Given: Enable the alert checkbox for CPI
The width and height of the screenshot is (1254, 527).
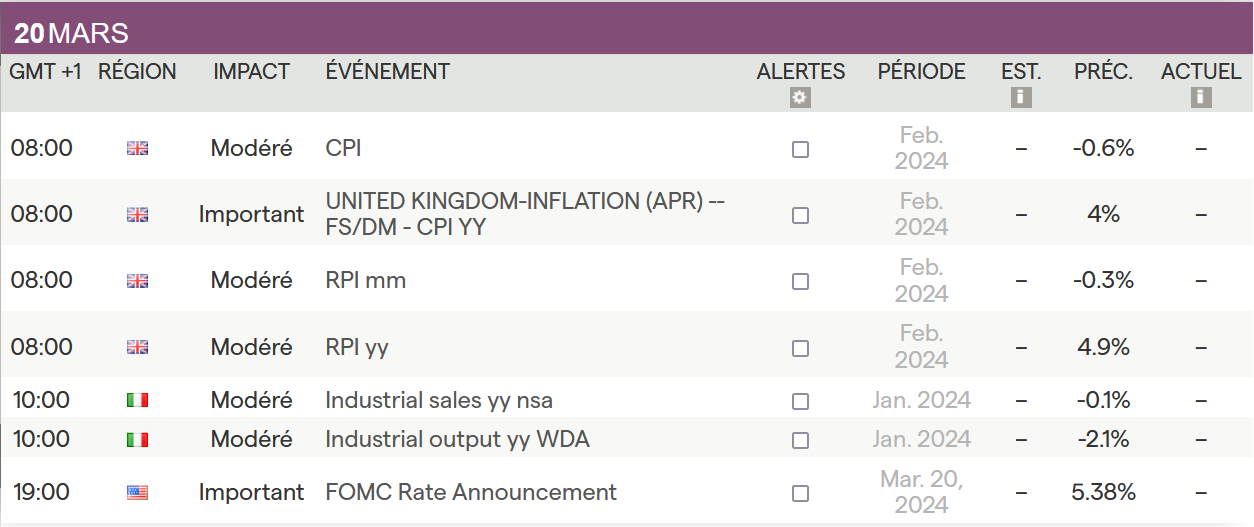Looking at the screenshot, I should coord(800,149).
